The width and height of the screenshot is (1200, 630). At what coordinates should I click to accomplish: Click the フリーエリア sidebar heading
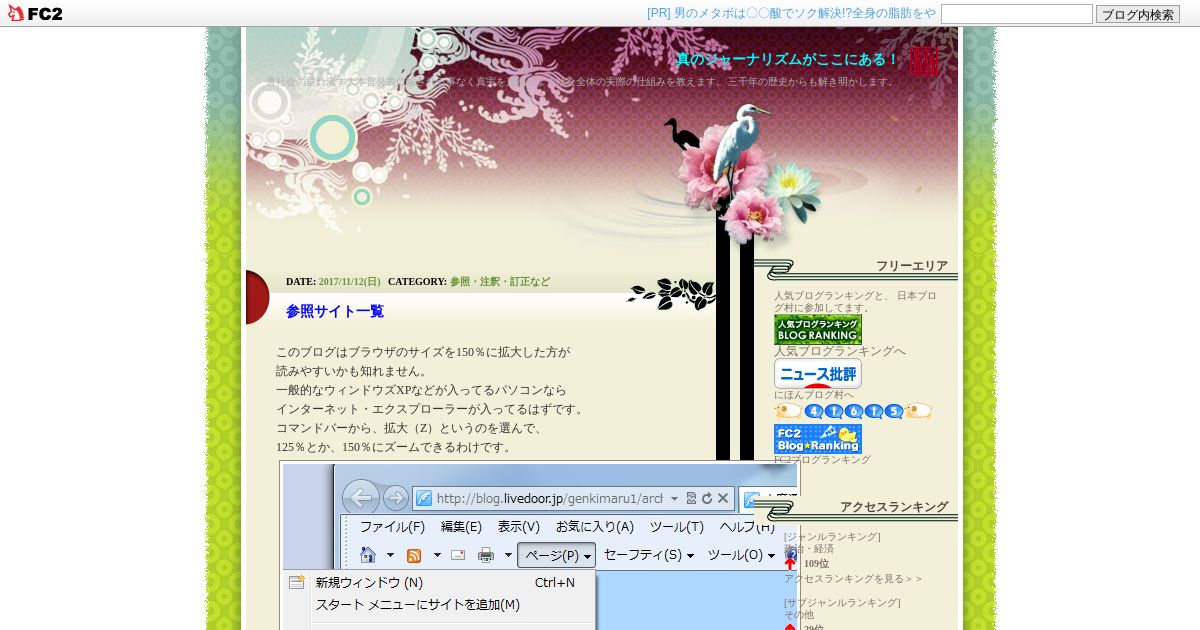[912, 266]
